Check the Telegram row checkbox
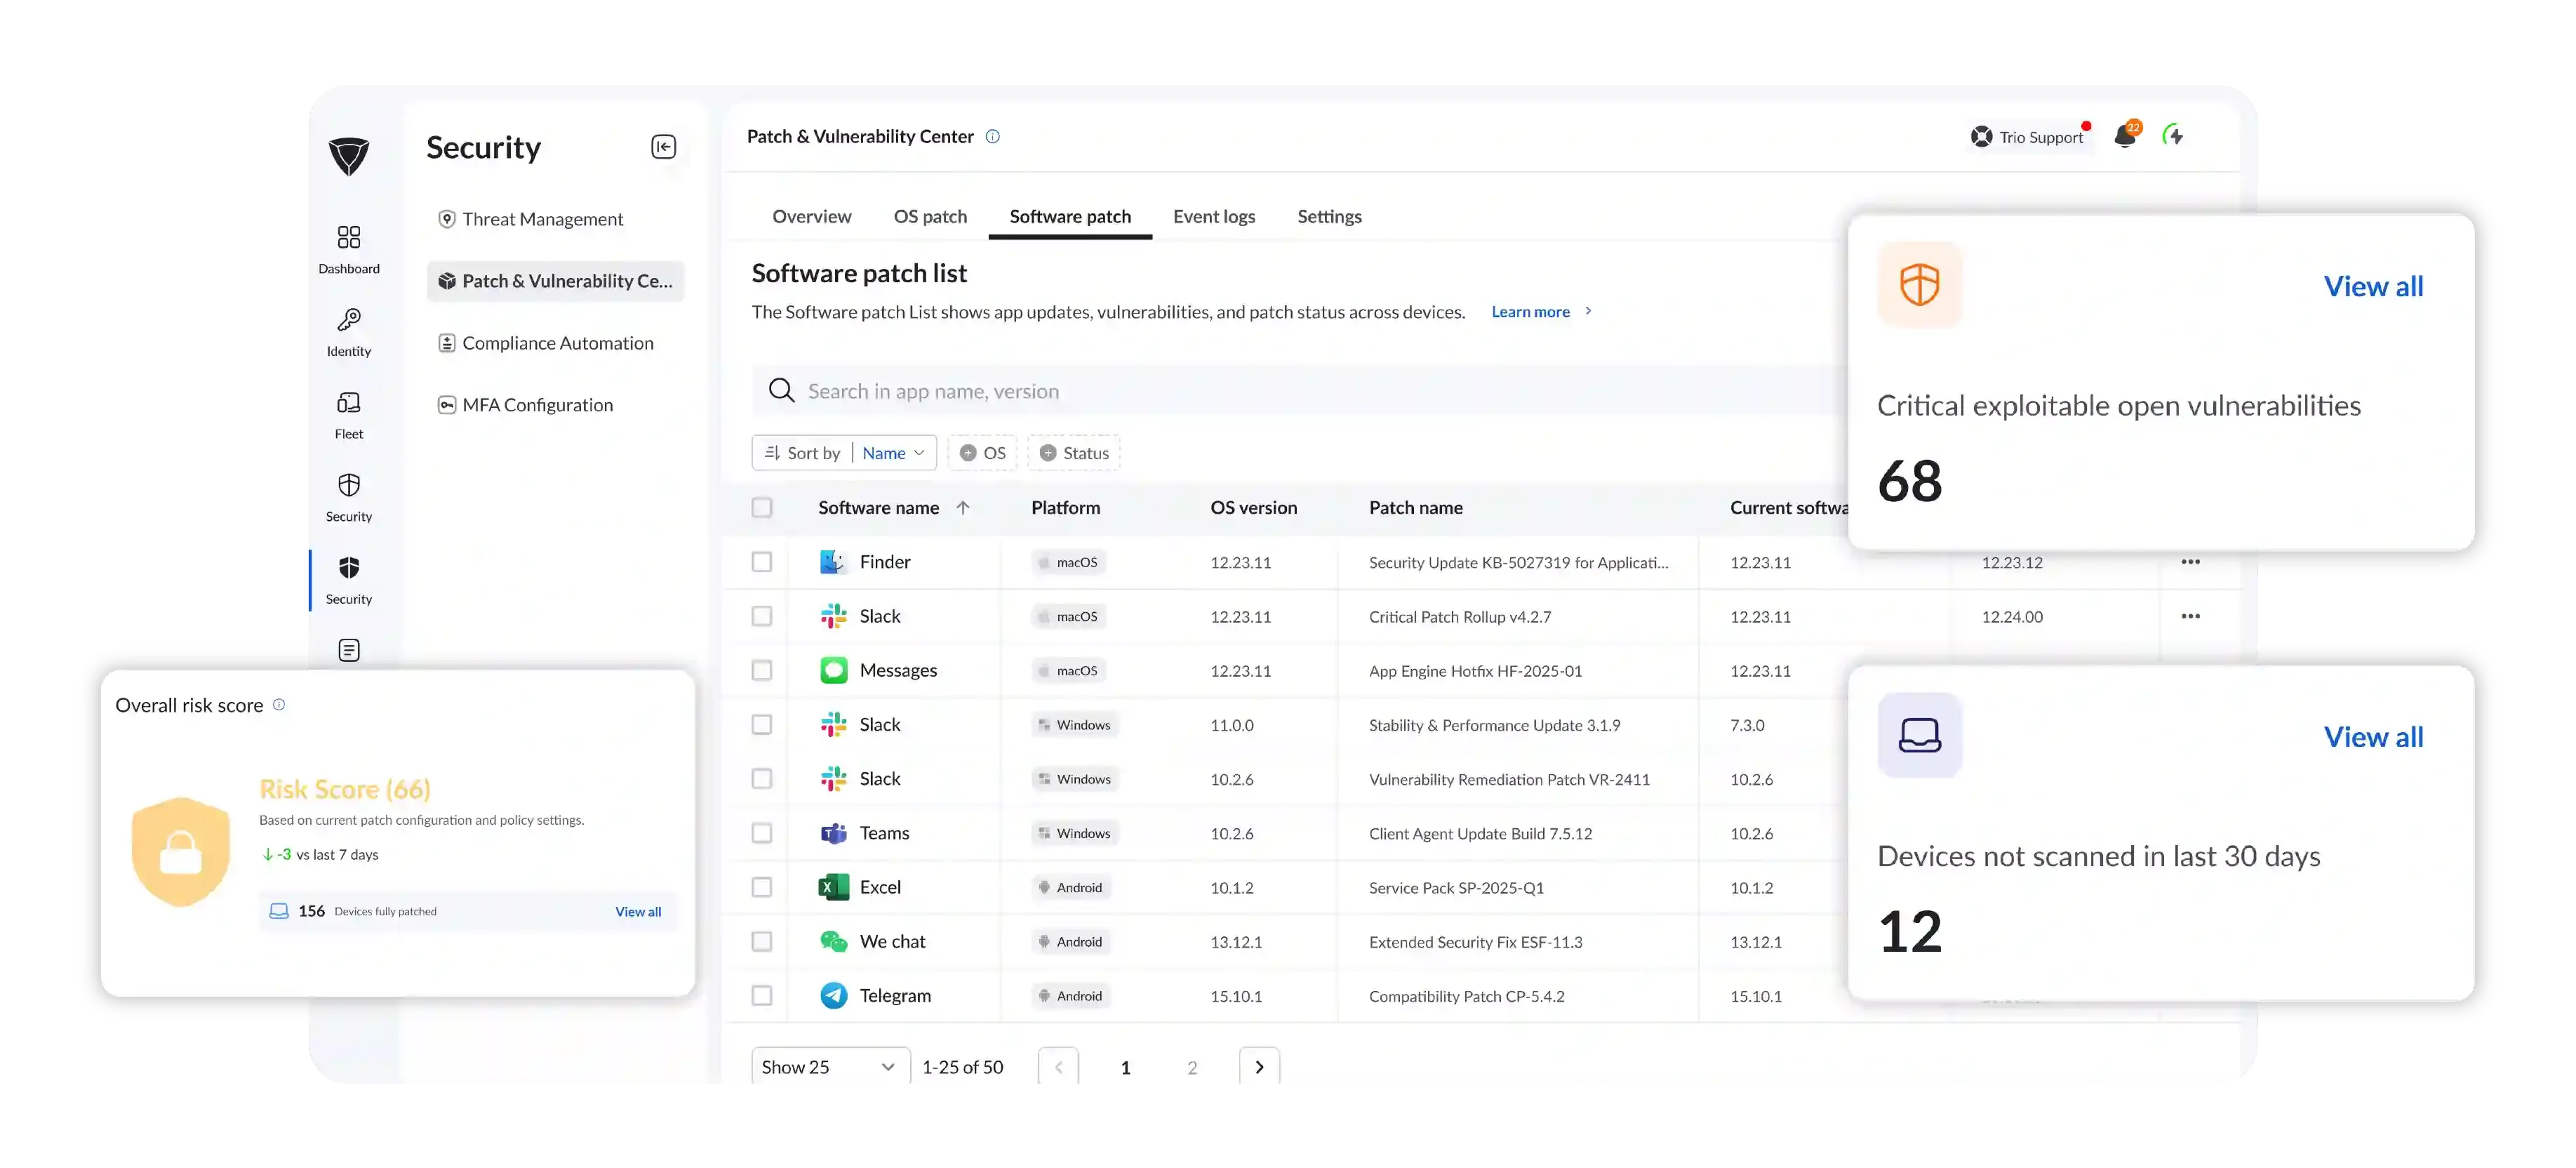2576x1168 pixels. pos(762,995)
